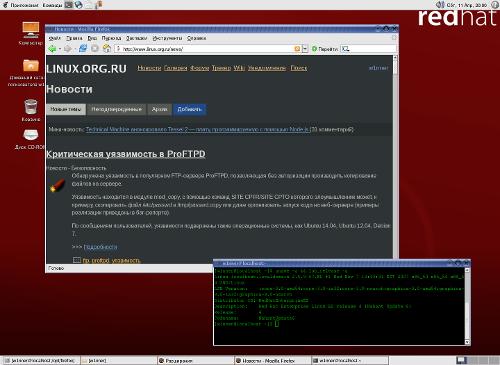Open the Файл menu in Firefox
This screenshot has height=365, width=500.
[55, 38]
